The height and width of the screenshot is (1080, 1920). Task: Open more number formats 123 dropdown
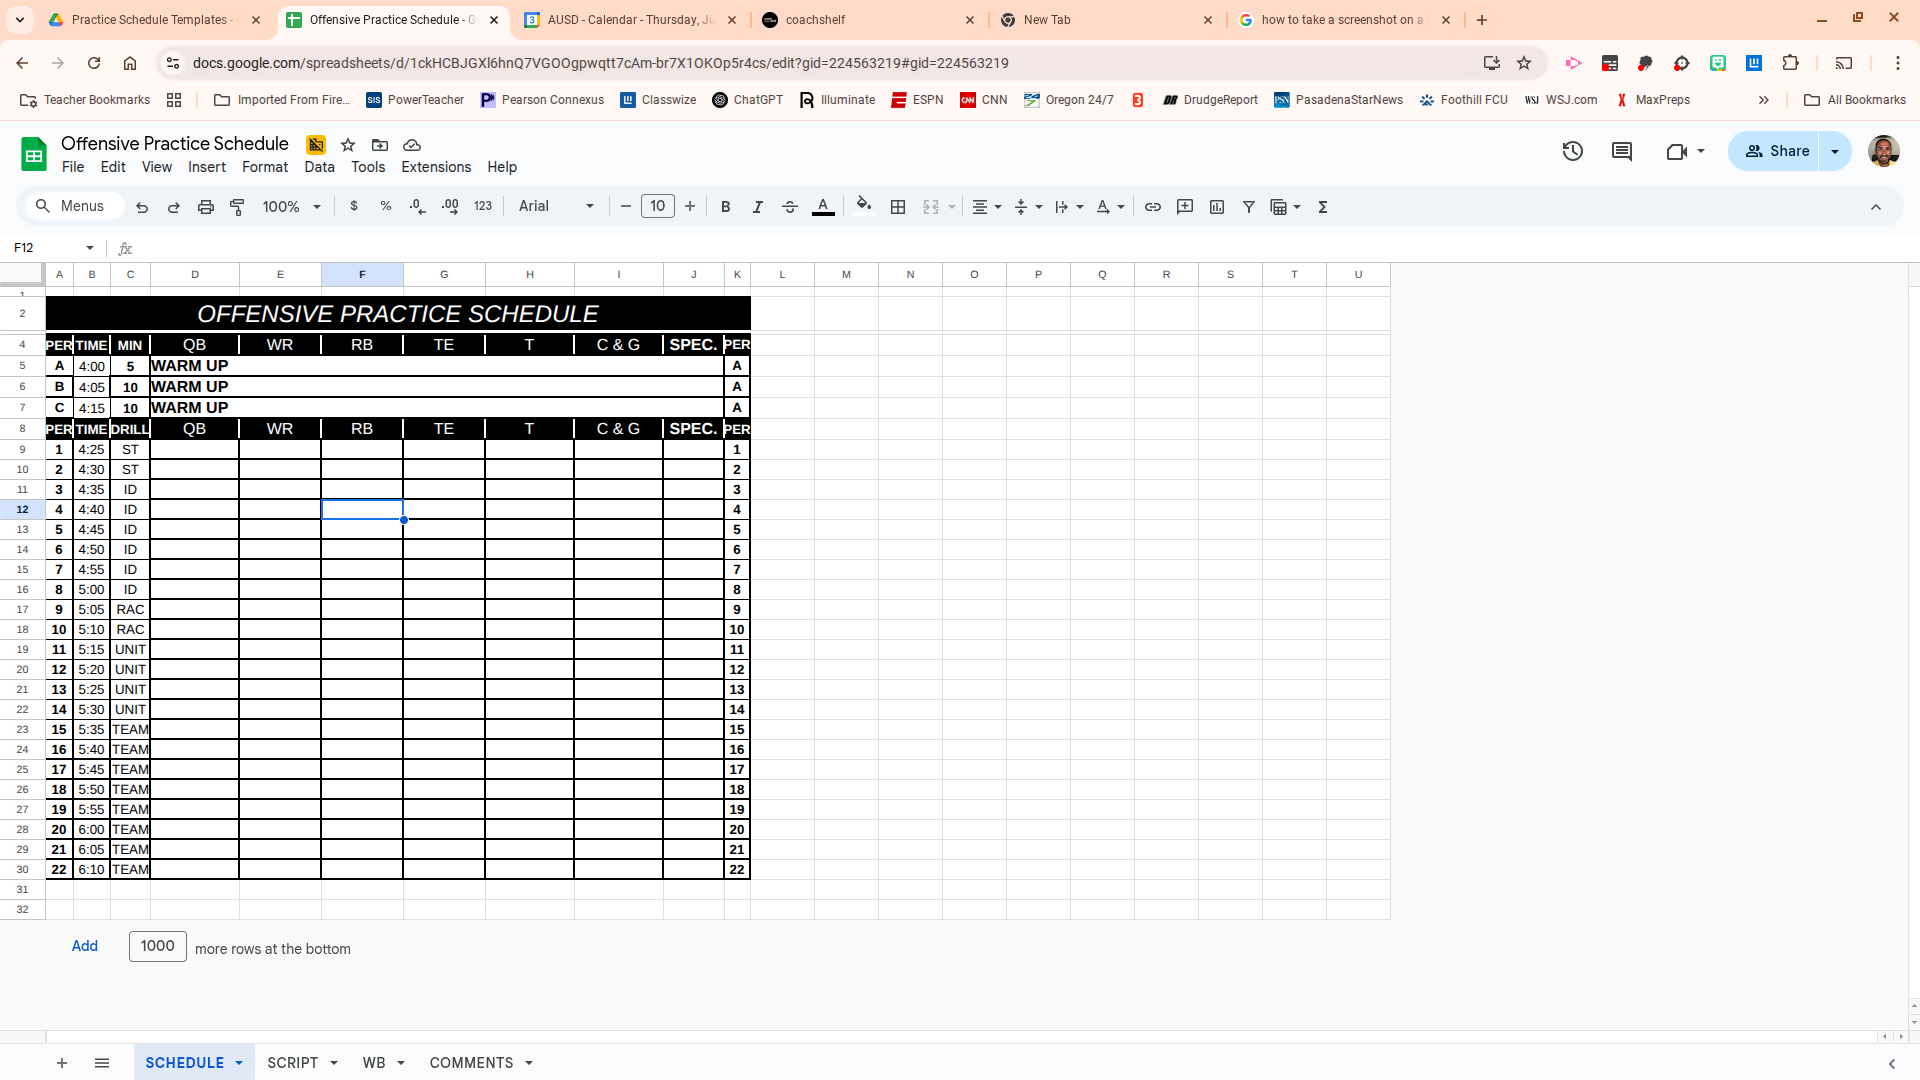coord(483,206)
